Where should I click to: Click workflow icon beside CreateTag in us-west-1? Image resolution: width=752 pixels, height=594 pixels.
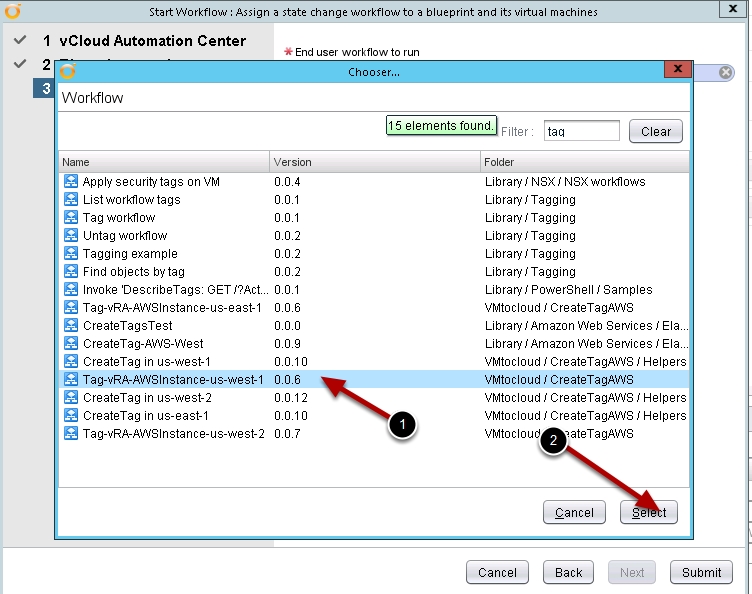[x=71, y=361]
